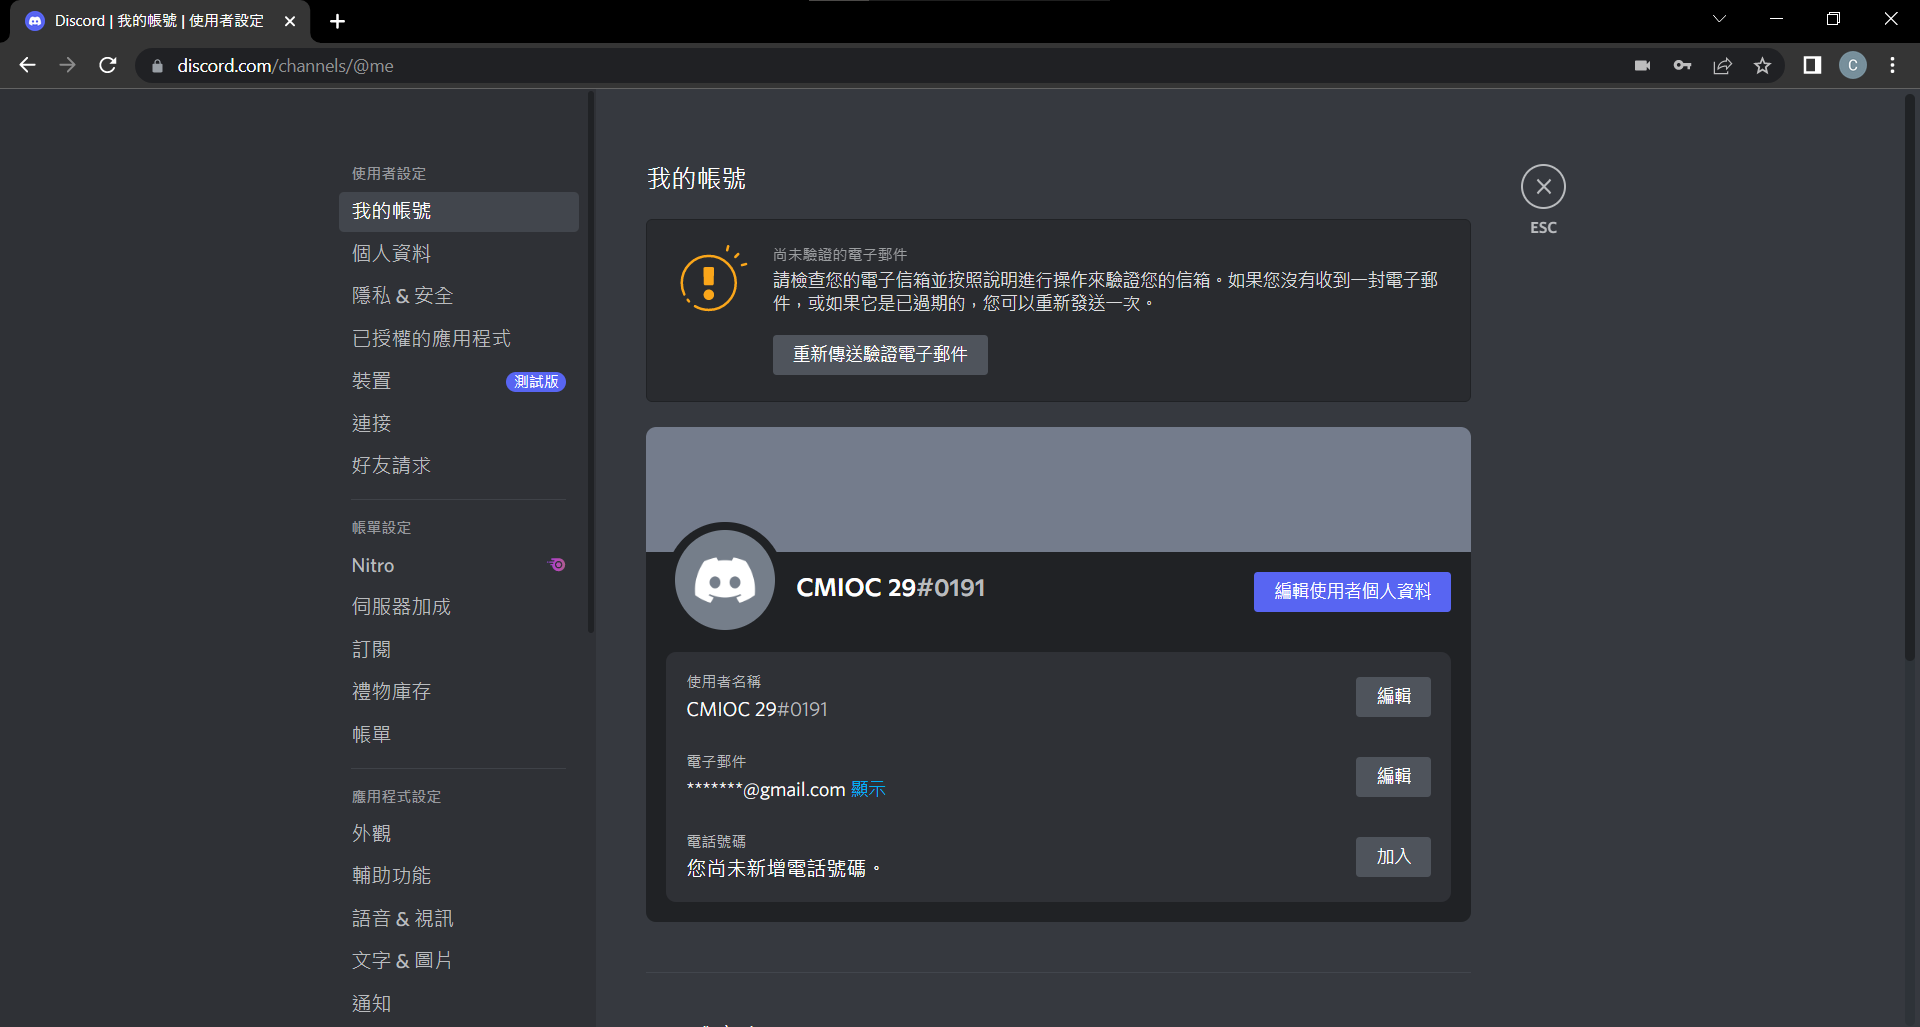Click the Discord avatar profile picture
This screenshot has height=1027, width=1920.
coord(725,580)
